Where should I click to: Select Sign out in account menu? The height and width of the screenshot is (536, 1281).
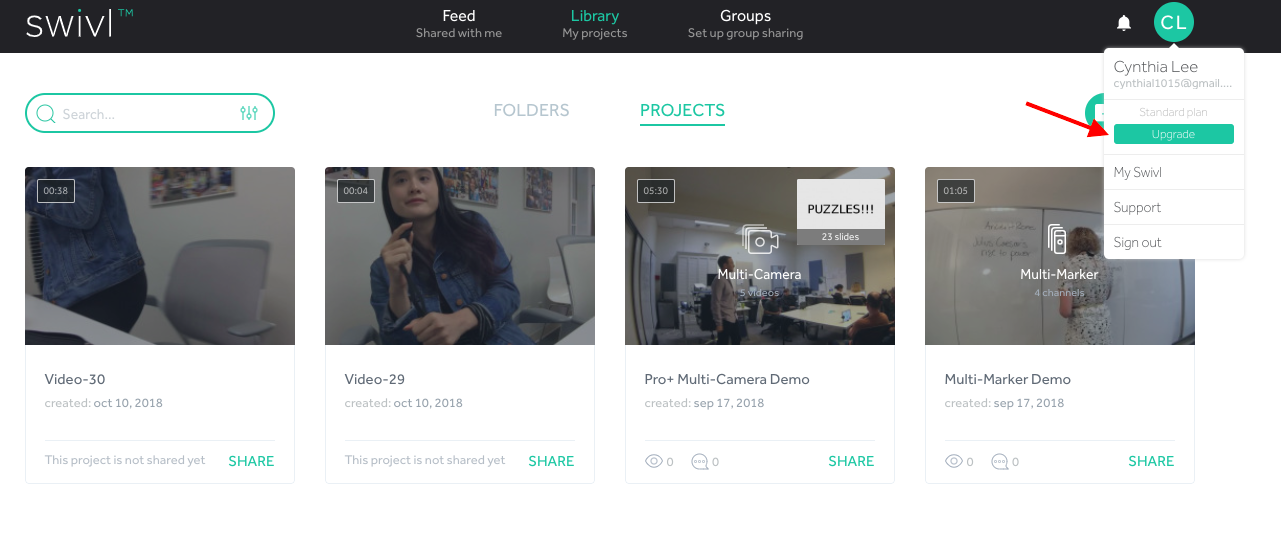point(1138,242)
